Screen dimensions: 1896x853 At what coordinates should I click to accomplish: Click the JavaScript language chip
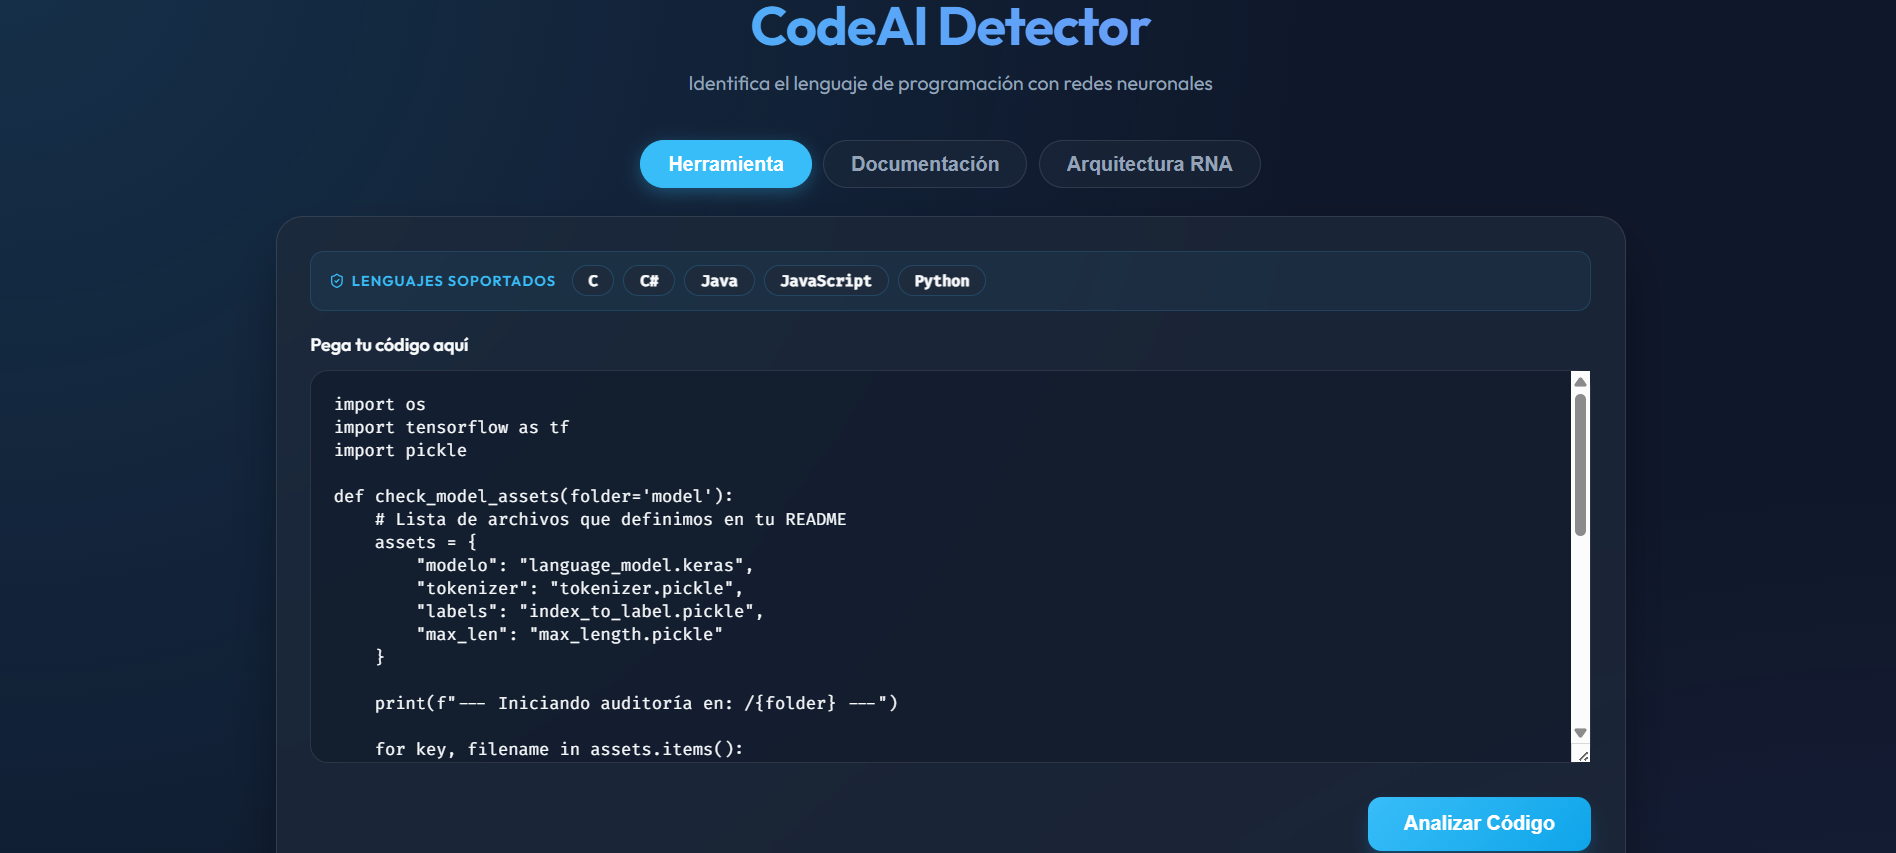point(825,281)
